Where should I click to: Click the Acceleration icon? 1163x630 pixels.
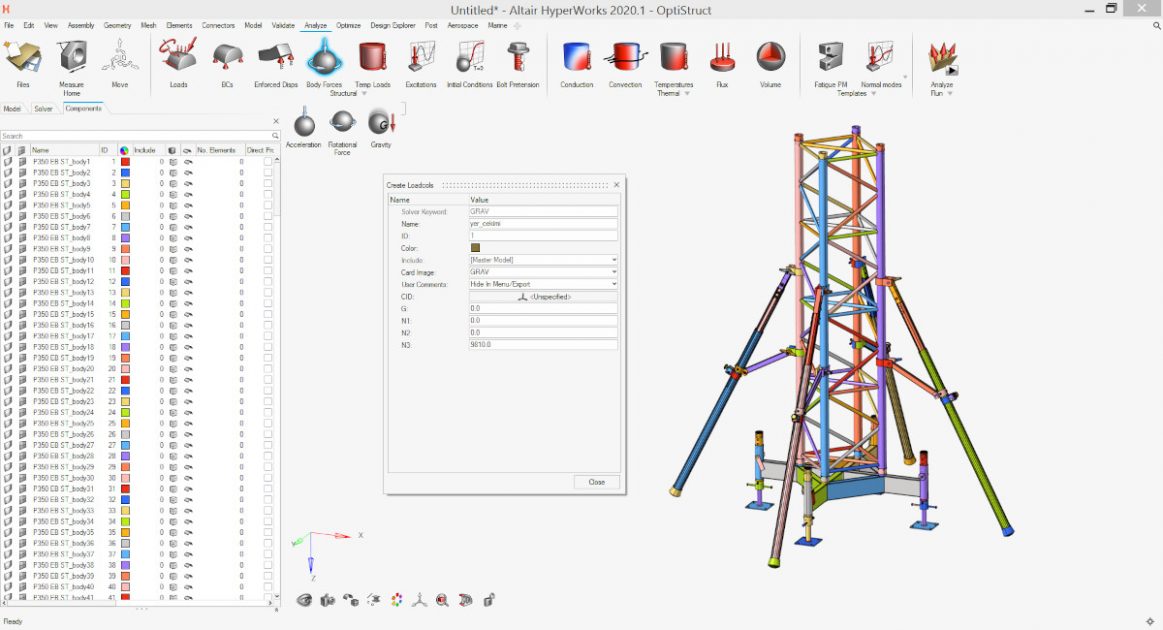tap(304, 123)
